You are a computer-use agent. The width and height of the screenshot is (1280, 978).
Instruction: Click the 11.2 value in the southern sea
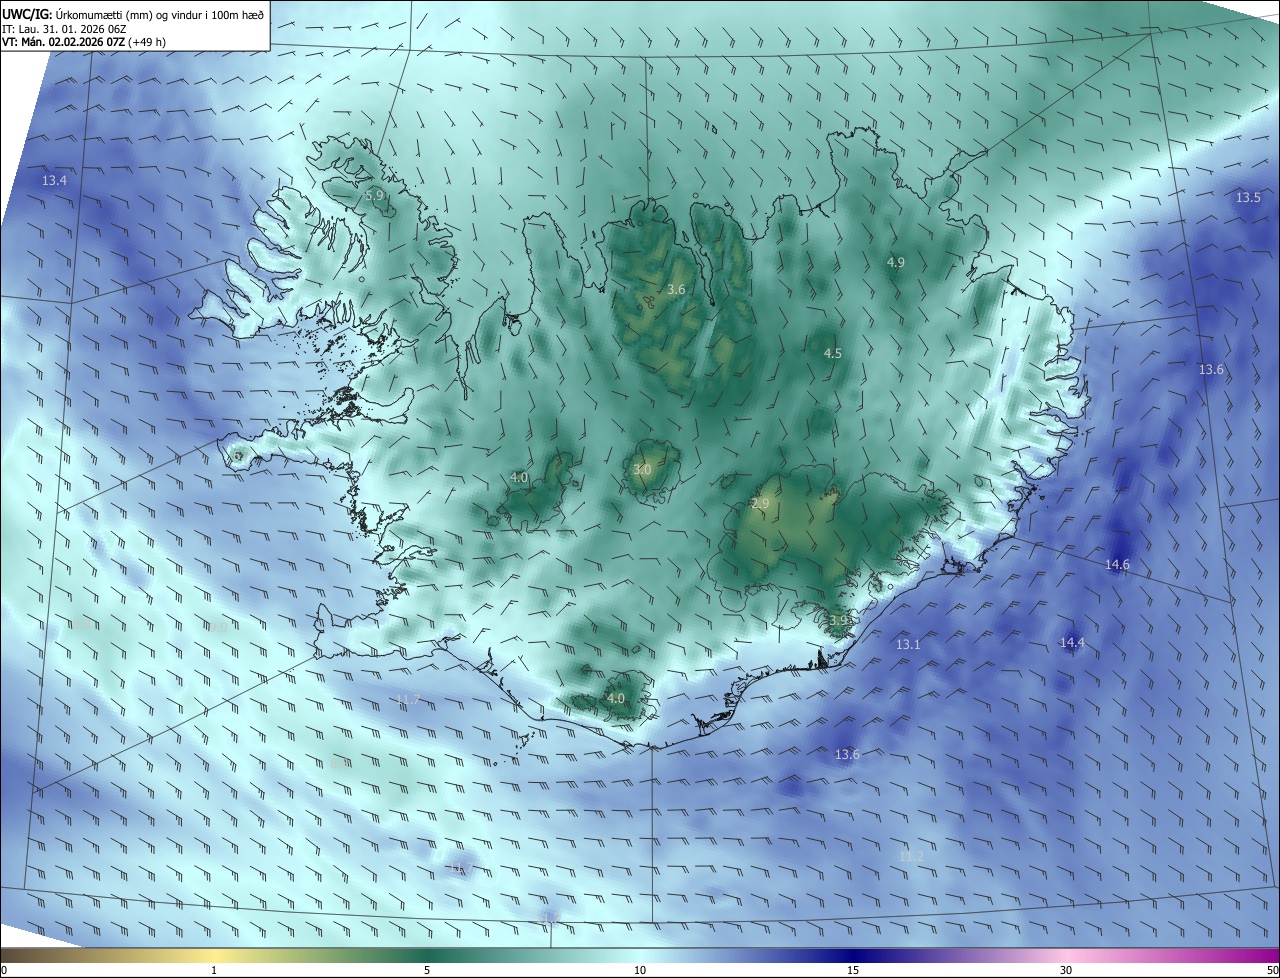tap(911, 856)
